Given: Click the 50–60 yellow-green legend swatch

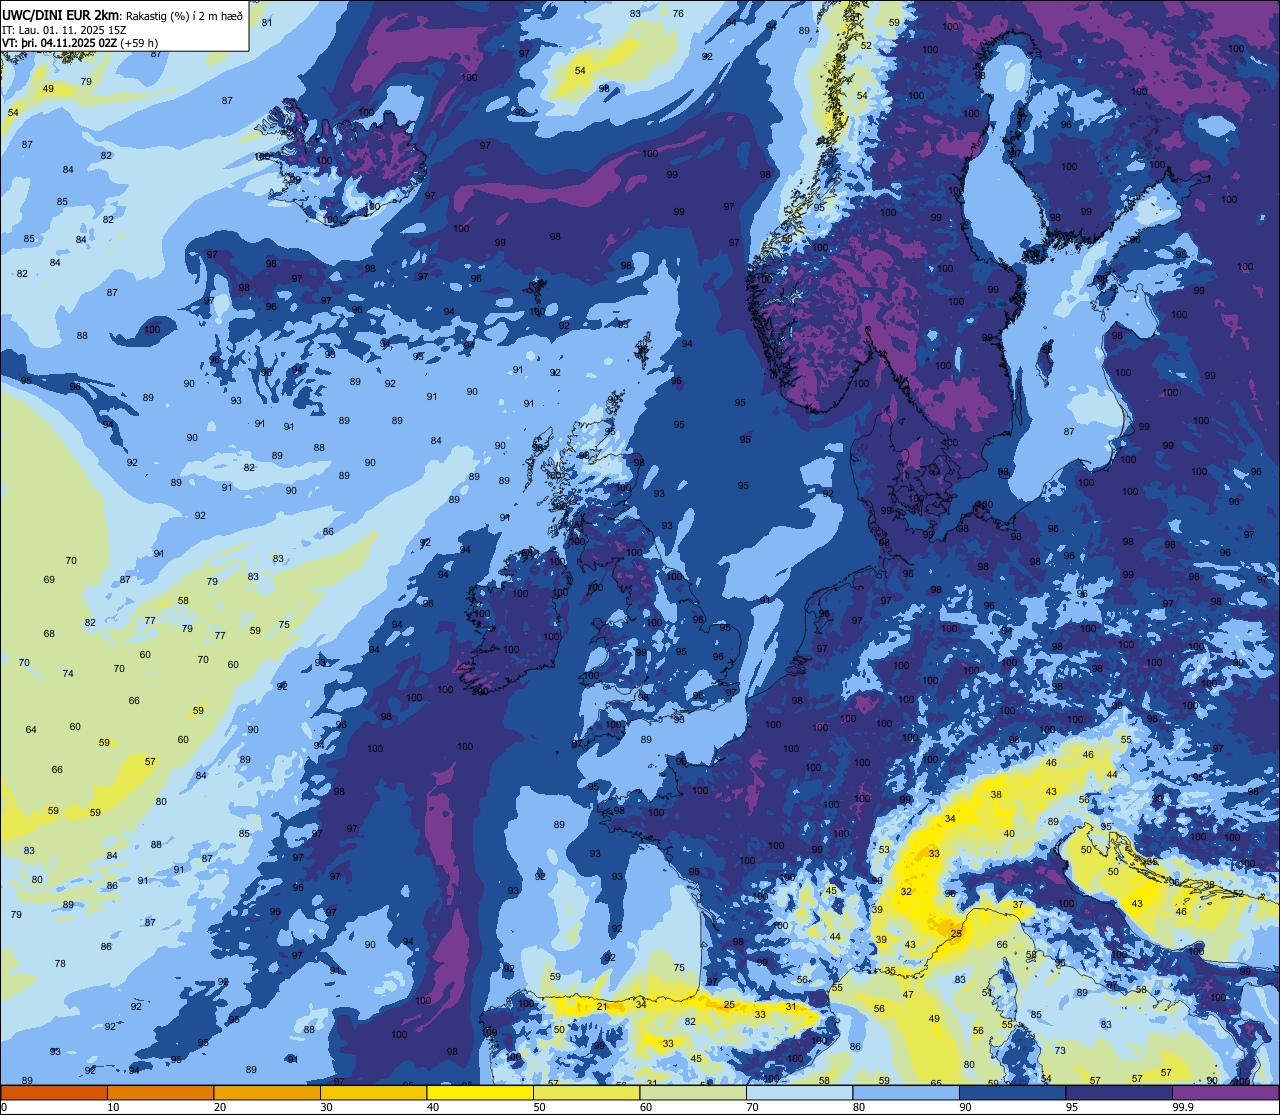Looking at the screenshot, I should [x=586, y=1092].
